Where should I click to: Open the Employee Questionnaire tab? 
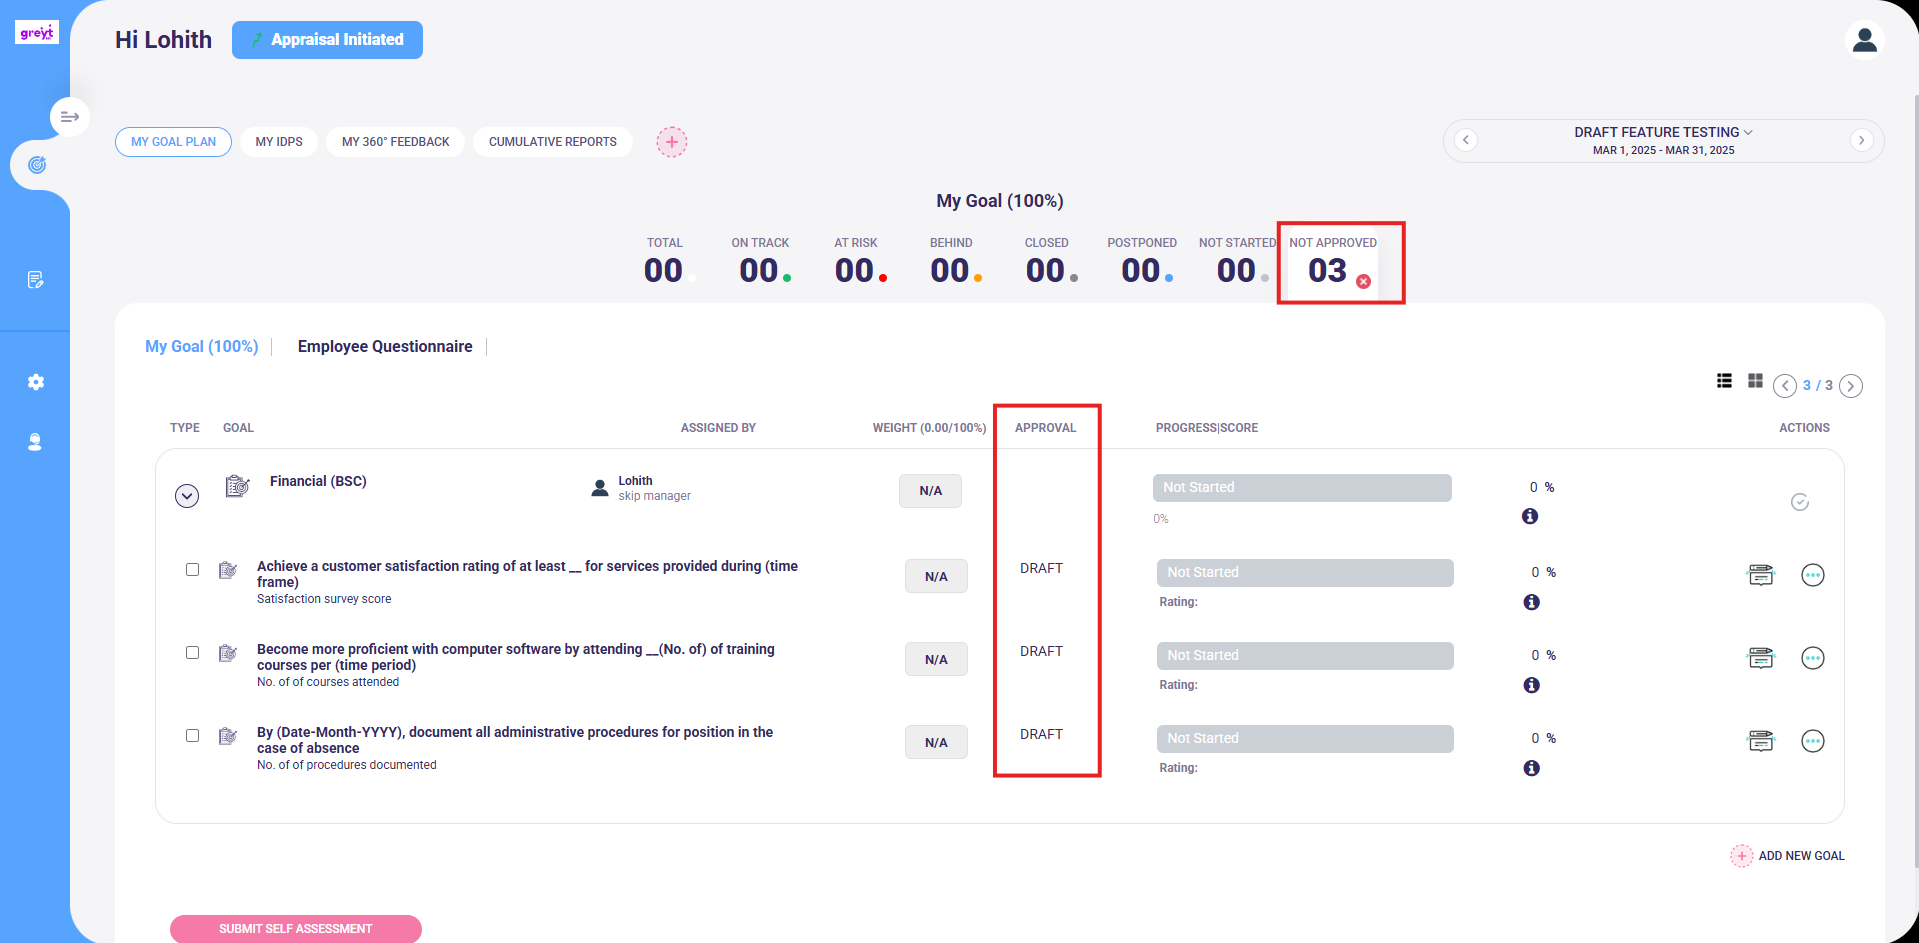pyautogui.click(x=385, y=346)
